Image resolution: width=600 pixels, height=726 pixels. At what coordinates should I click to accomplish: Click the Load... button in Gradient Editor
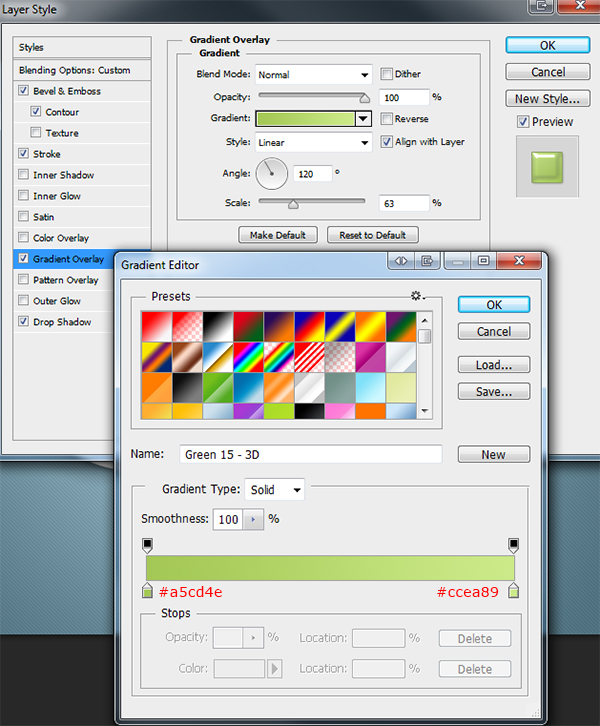494,365
